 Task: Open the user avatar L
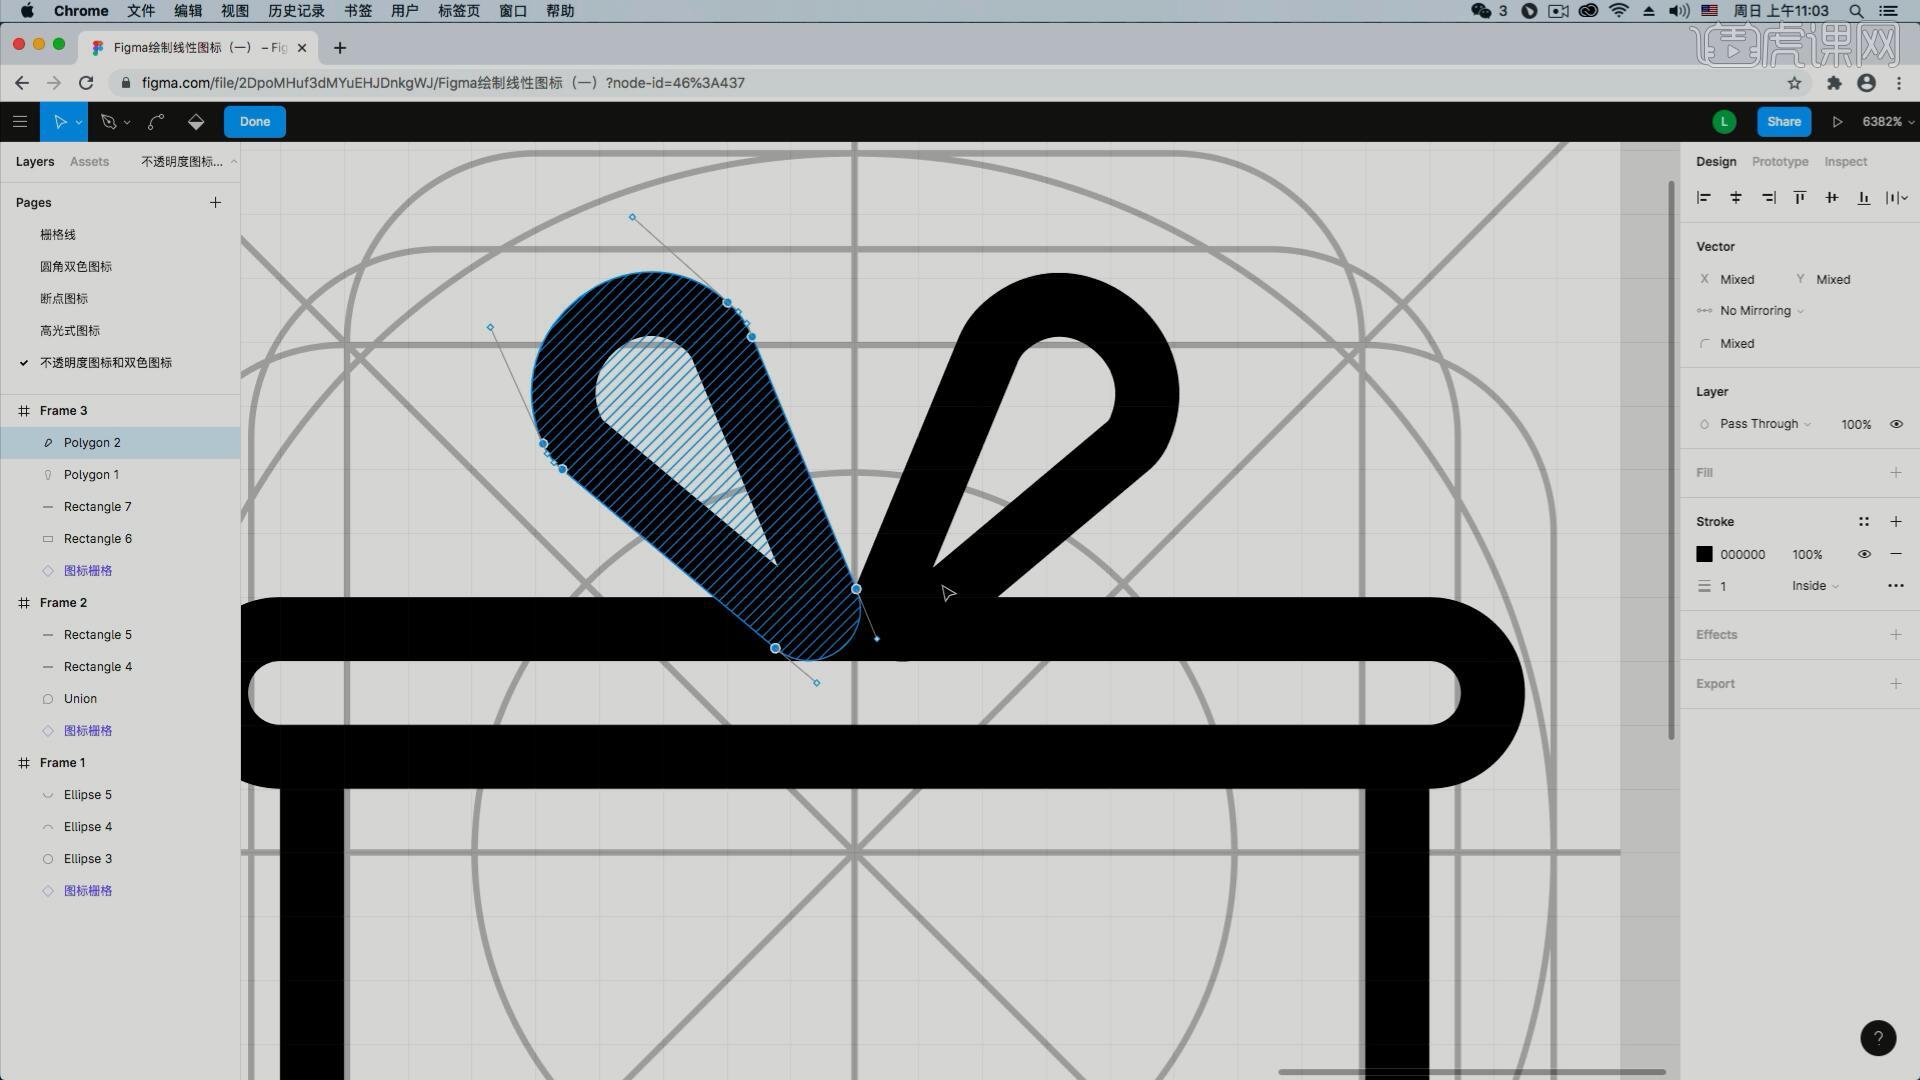click(x=1724, y=122)
